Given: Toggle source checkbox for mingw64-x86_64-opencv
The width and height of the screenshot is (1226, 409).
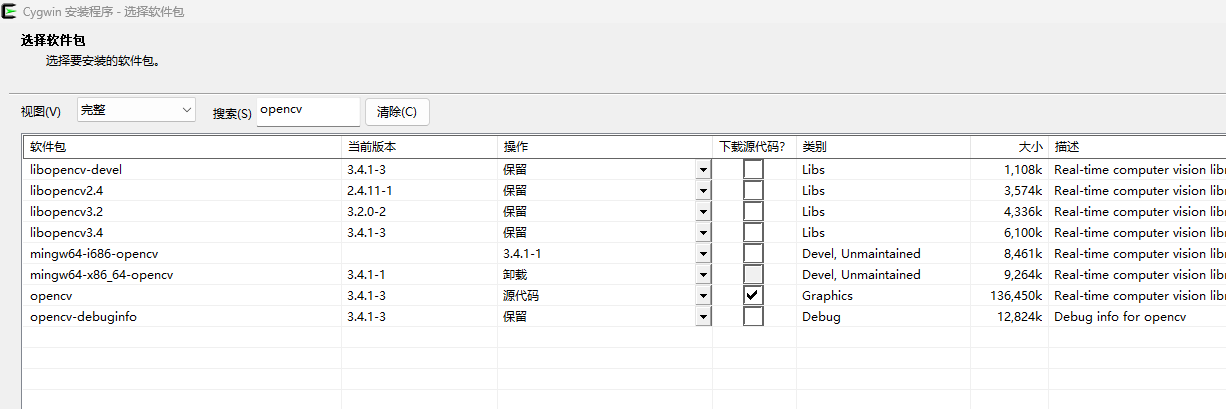Looking at the screenshot, I should tap(753, 275).
